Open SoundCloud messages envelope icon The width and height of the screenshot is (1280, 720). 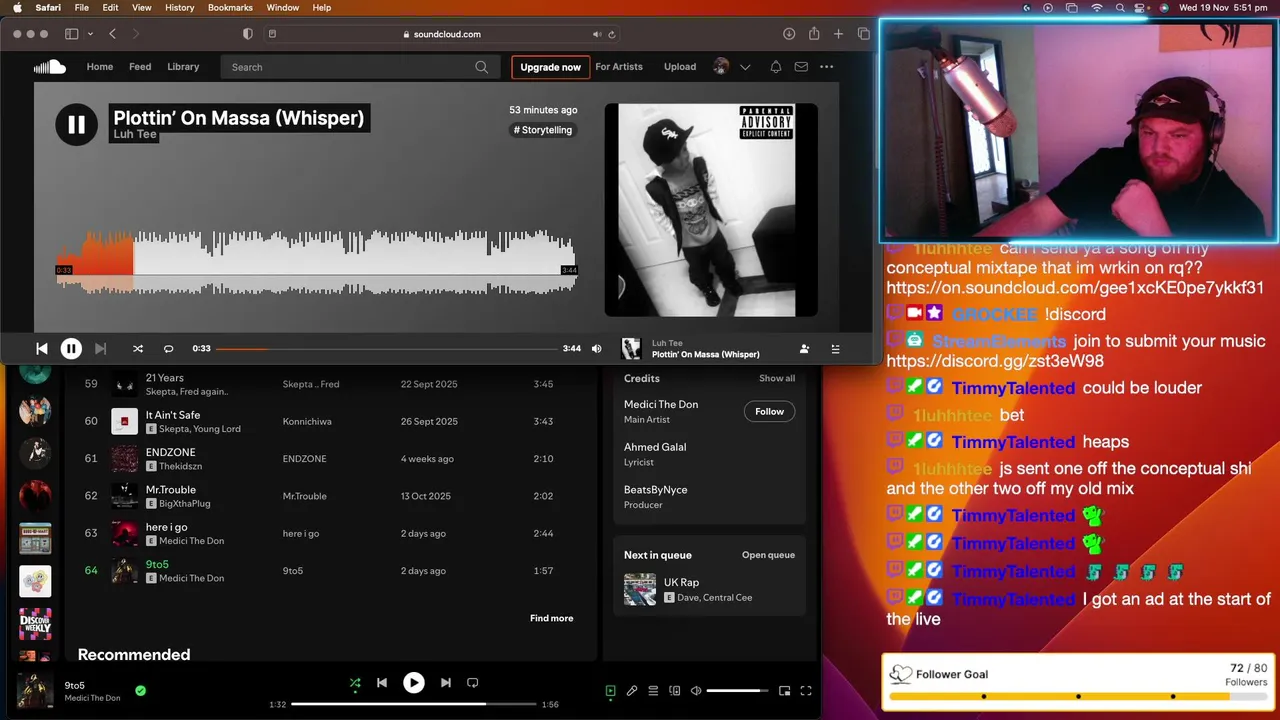801,67
